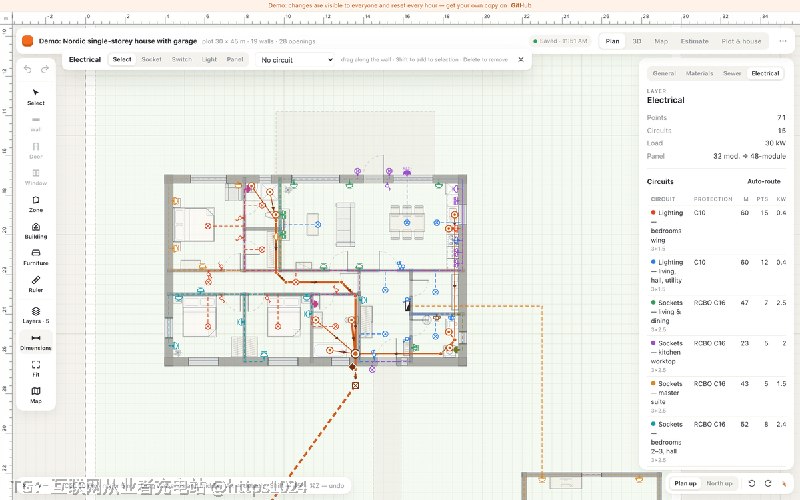The image size is (800, 500).
Task: Switch to Light placement mode
Action: tap(209, 59)
